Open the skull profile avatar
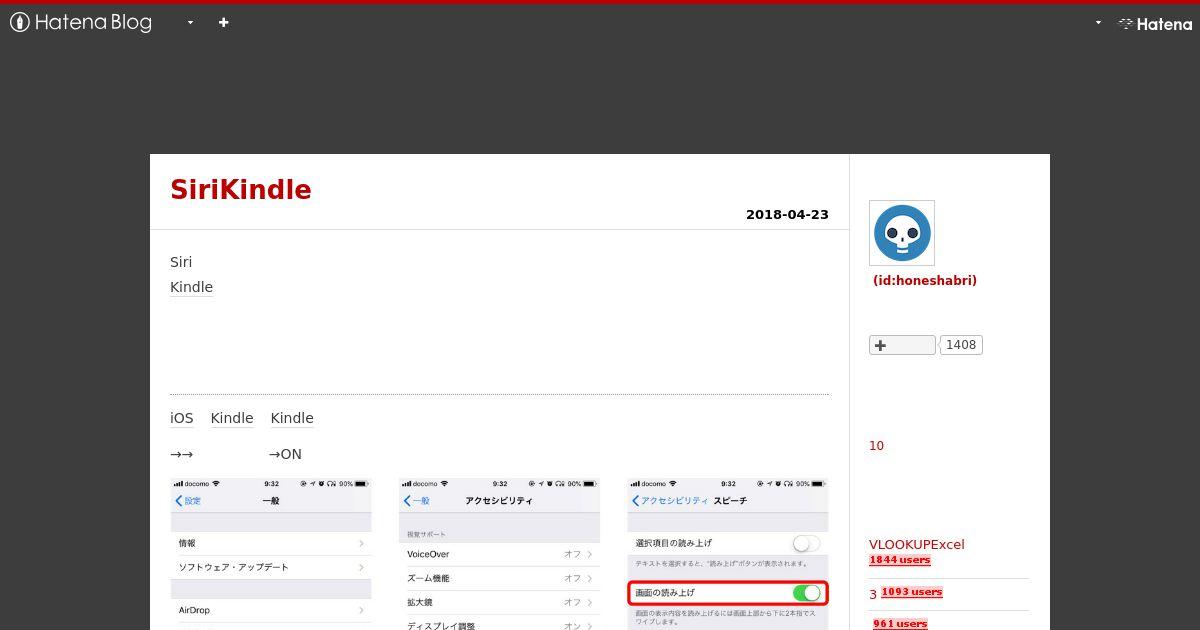The height and width of the screenshot is (630, 1200). [902, 233]
